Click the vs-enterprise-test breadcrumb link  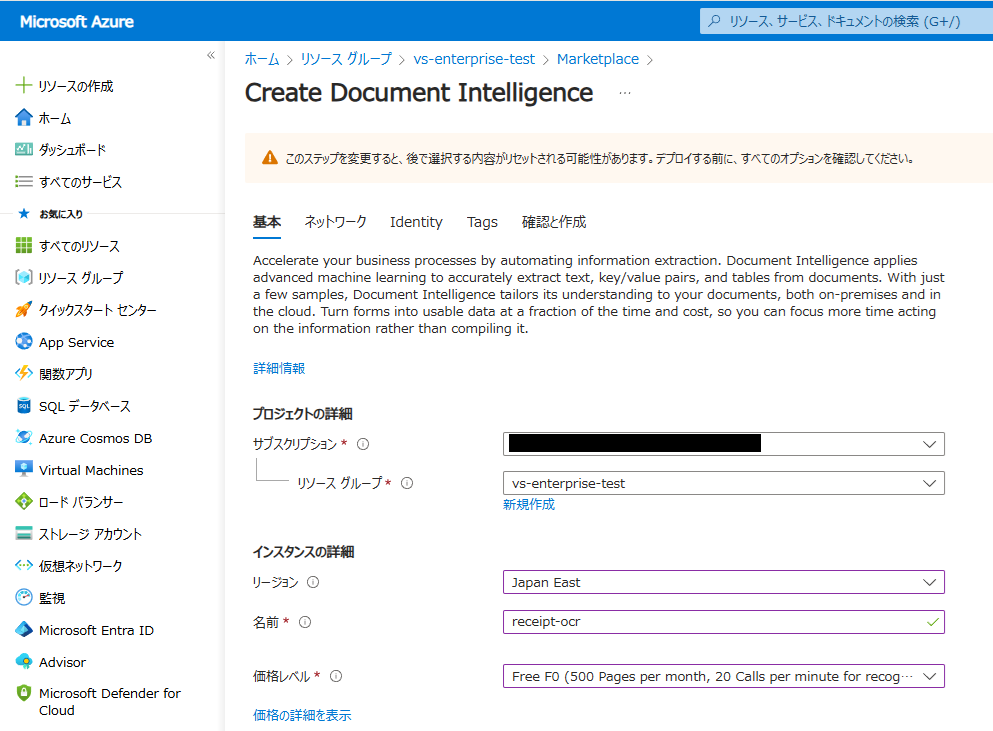pyautogui.click(x=474, y=59)
